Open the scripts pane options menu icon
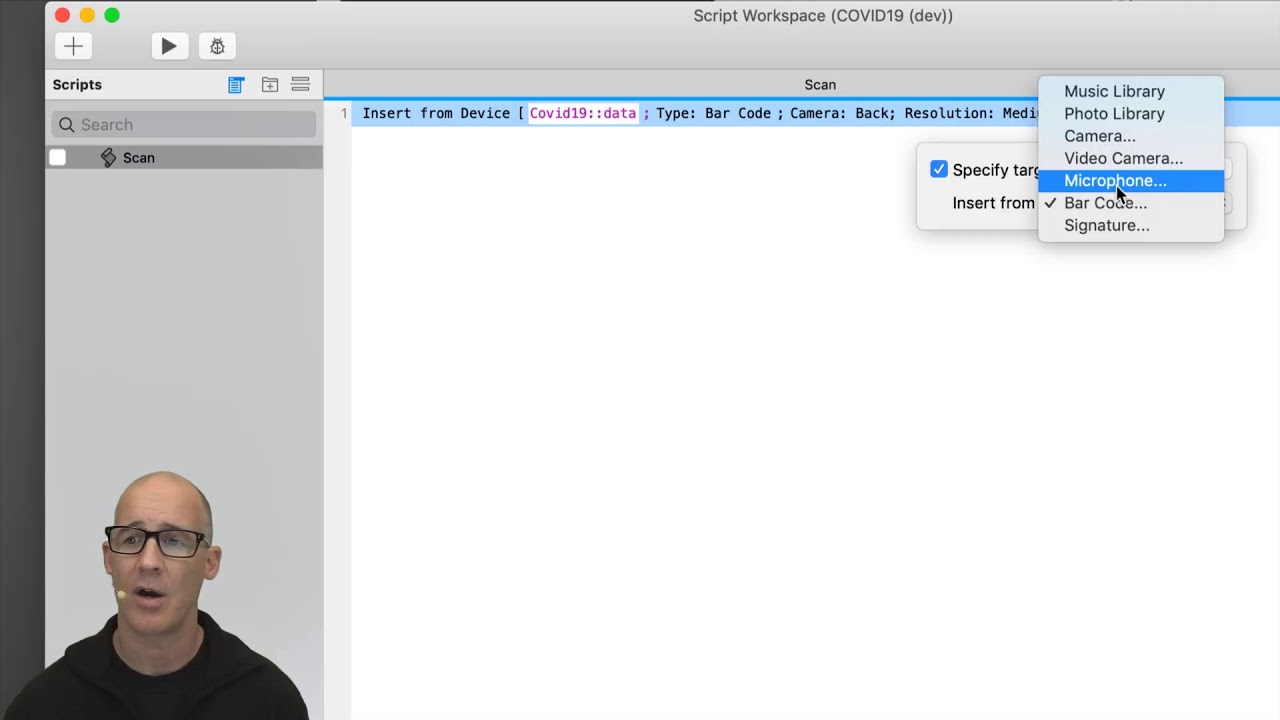1280x720 pixels. click(x=300, y=85)
